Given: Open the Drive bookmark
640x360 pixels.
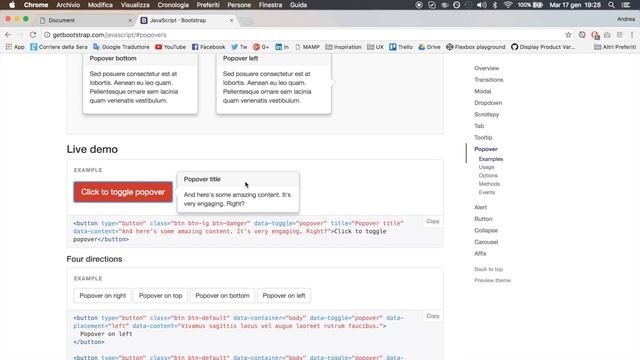Looking at the screenshot, I should pyautogui.click(x=429, y=47).
